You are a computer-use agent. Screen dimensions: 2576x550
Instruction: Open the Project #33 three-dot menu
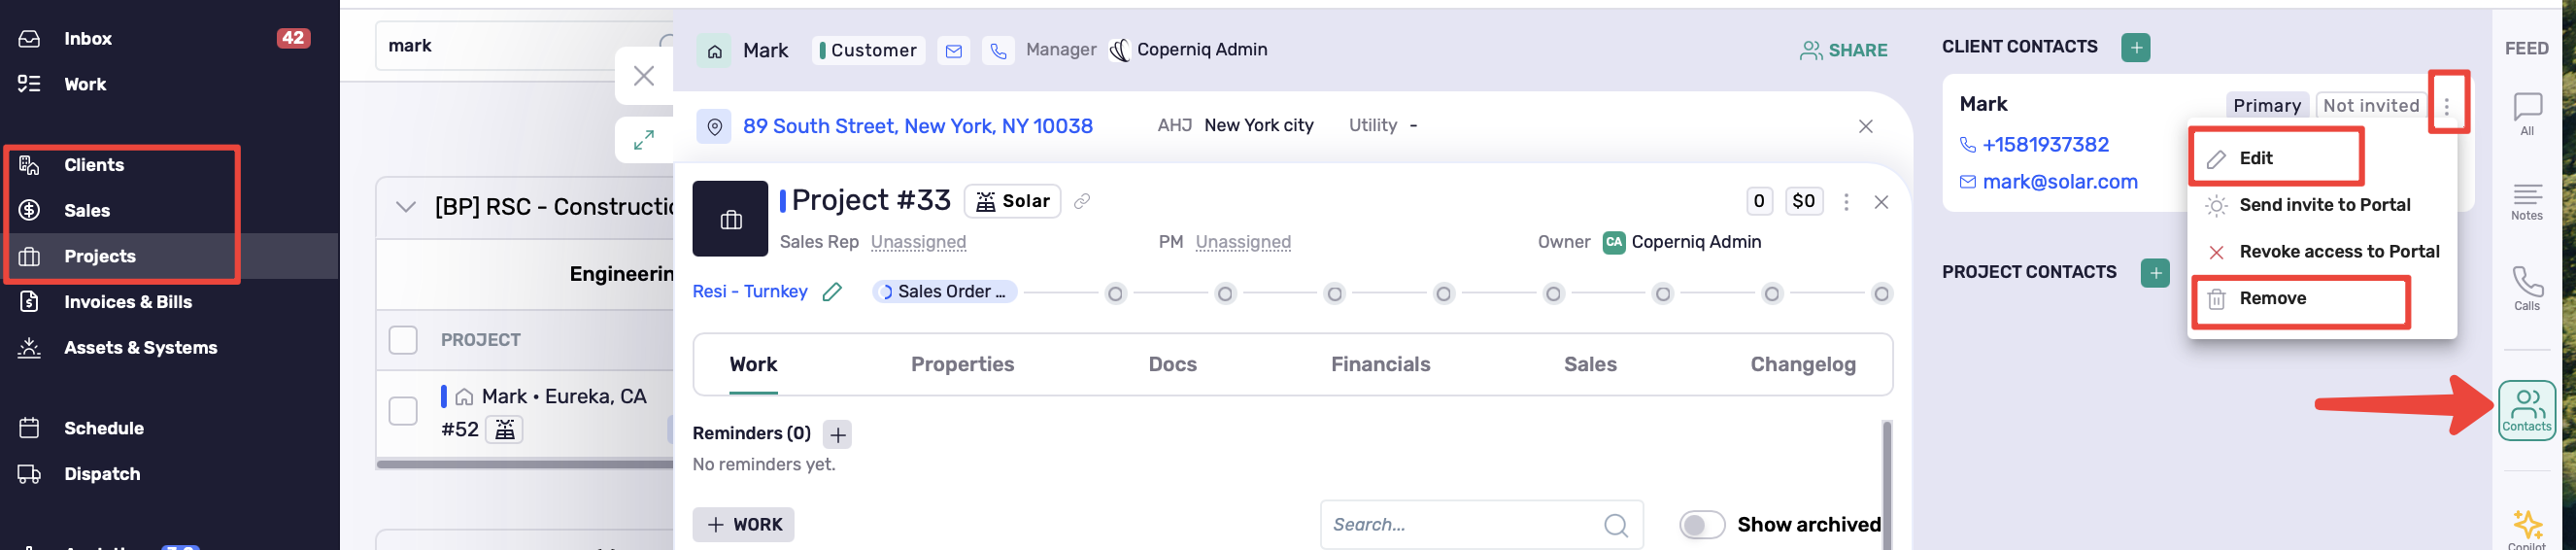pyautogui.click(x=1846, y=202)
